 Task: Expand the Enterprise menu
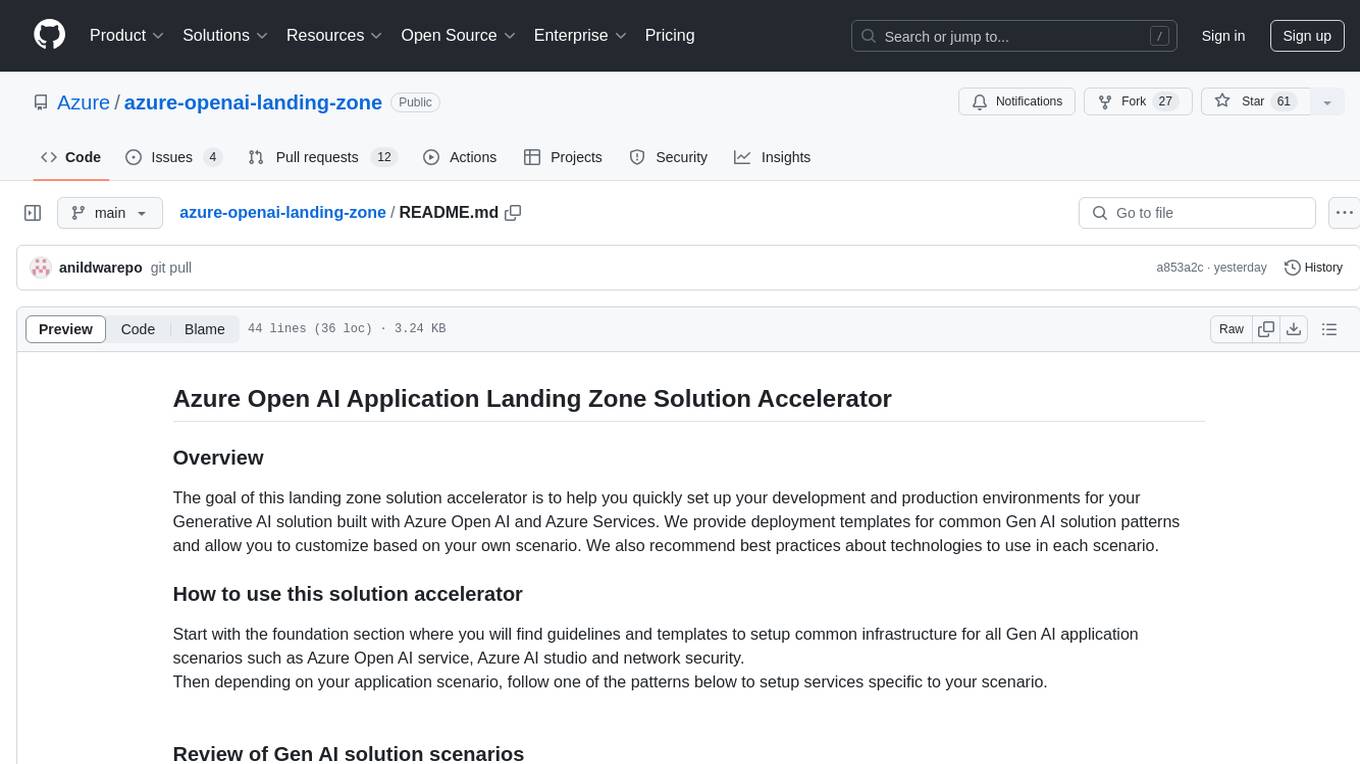click(x=580, y=35)
